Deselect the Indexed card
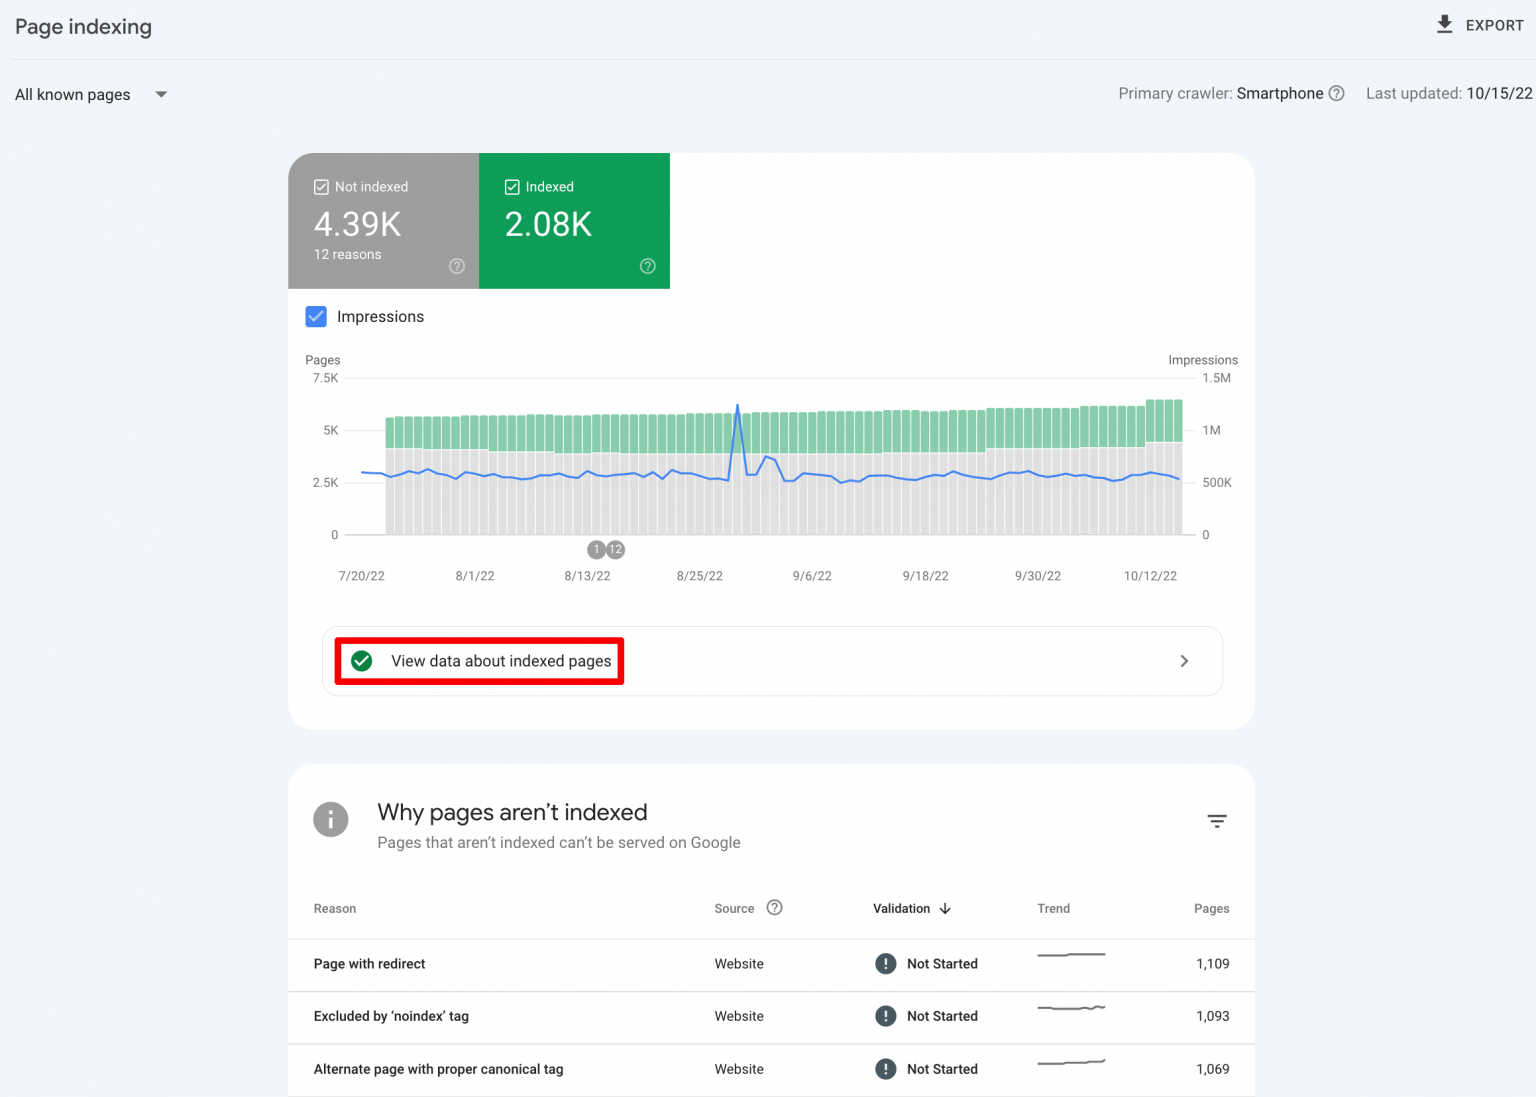Image resolution: width=1536 pixels, height=1097 pixels. point(511,186)
